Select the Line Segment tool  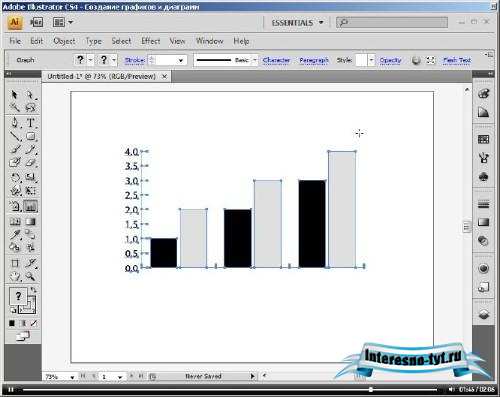pos(14,136)
